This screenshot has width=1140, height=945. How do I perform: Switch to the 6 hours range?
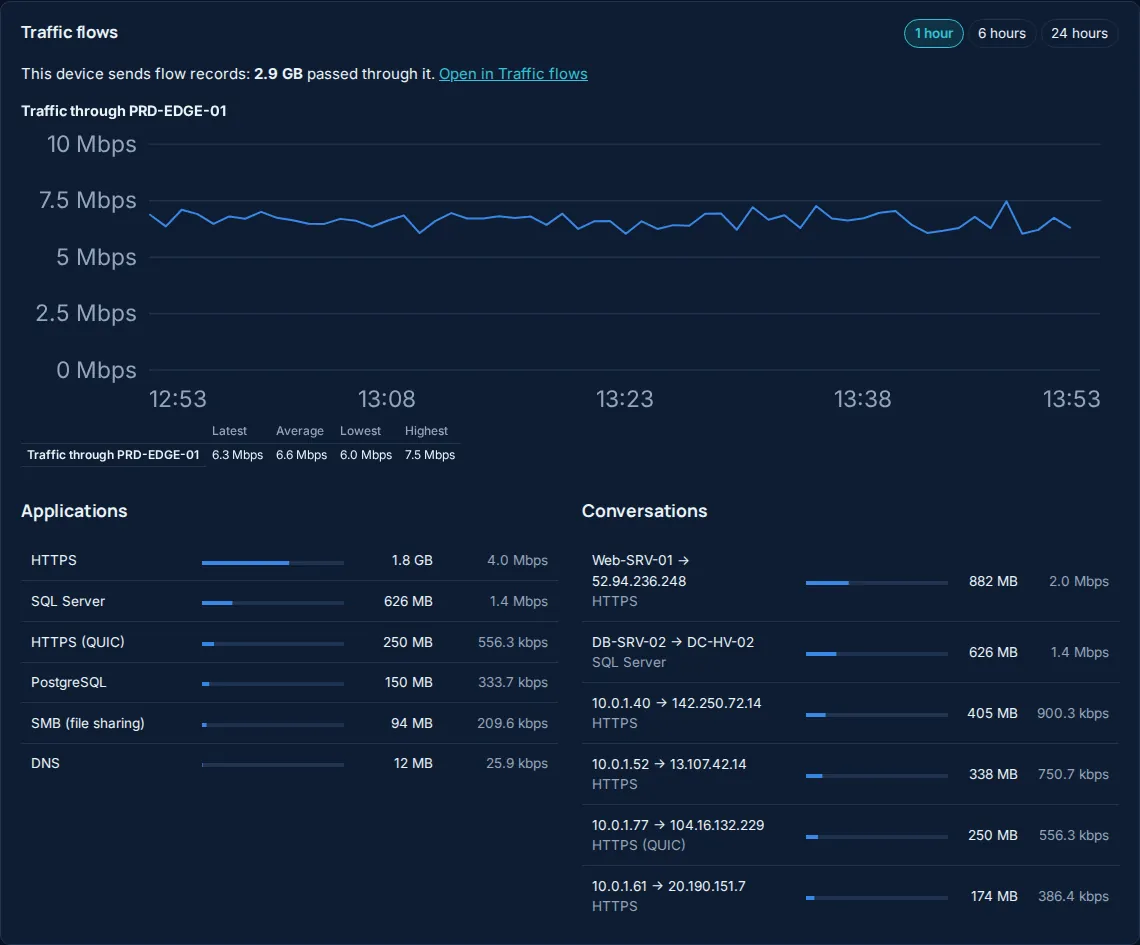tap(1001, 33)
